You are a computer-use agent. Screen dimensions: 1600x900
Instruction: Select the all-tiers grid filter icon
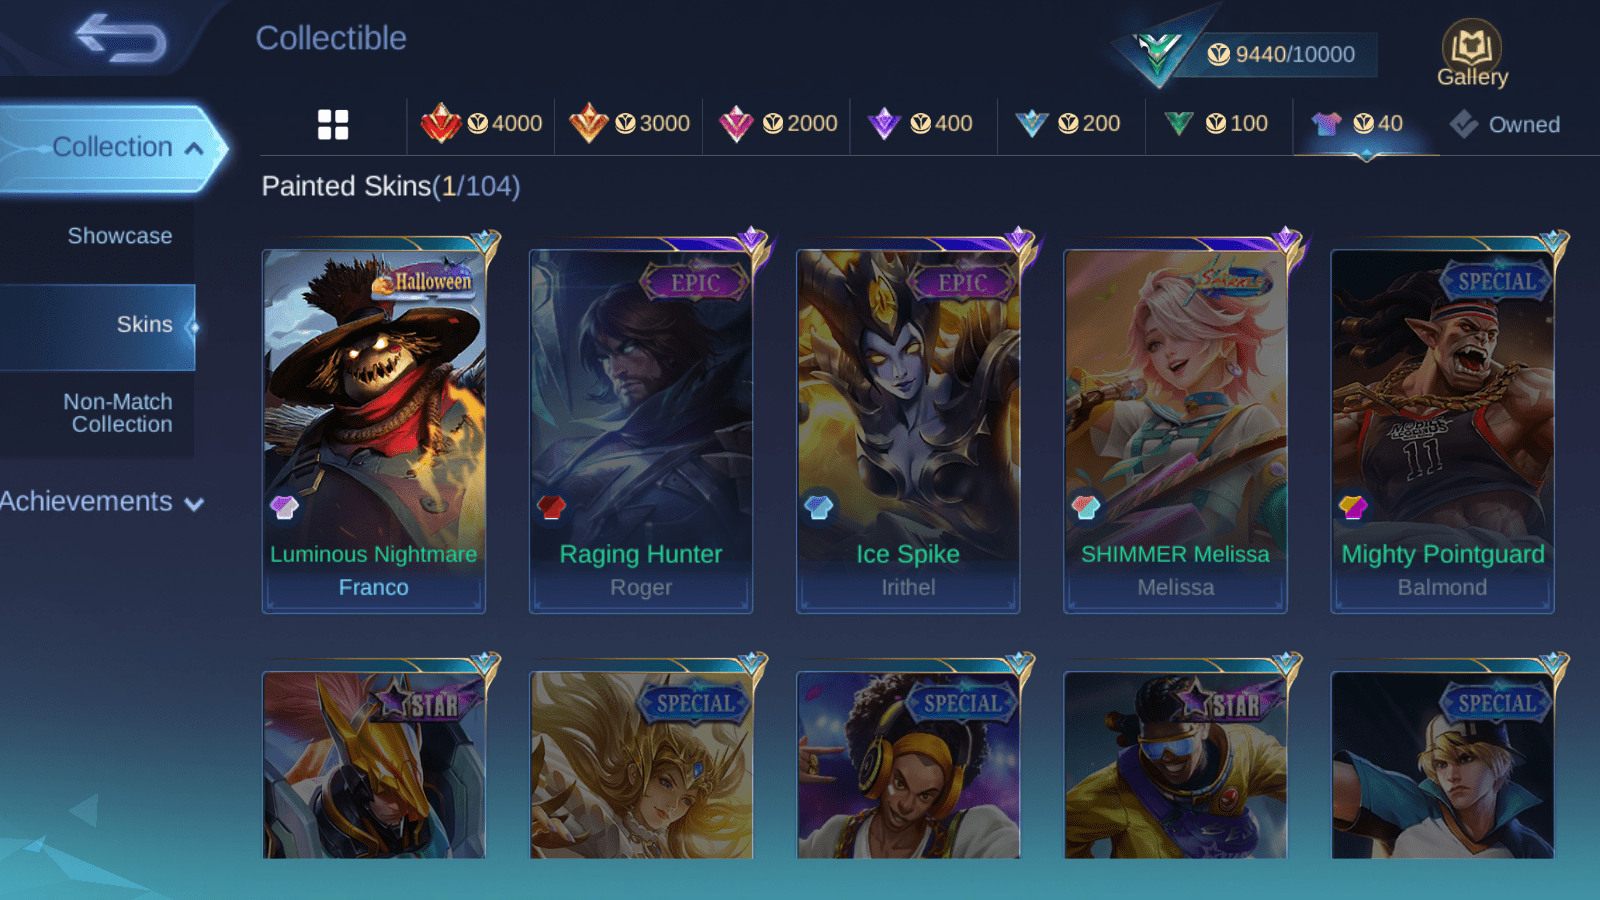tap(333, 125)
